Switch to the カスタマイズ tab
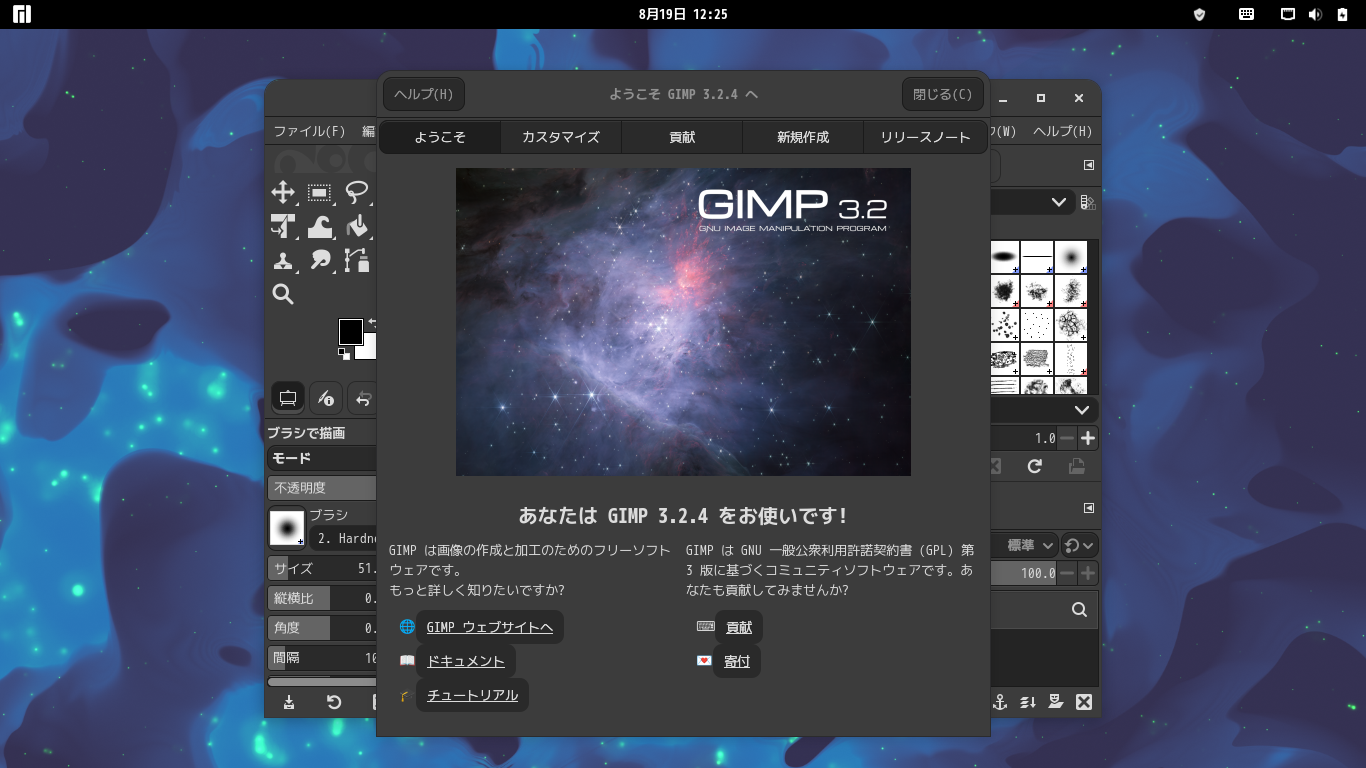1366x768 pixels. point(561,137)
